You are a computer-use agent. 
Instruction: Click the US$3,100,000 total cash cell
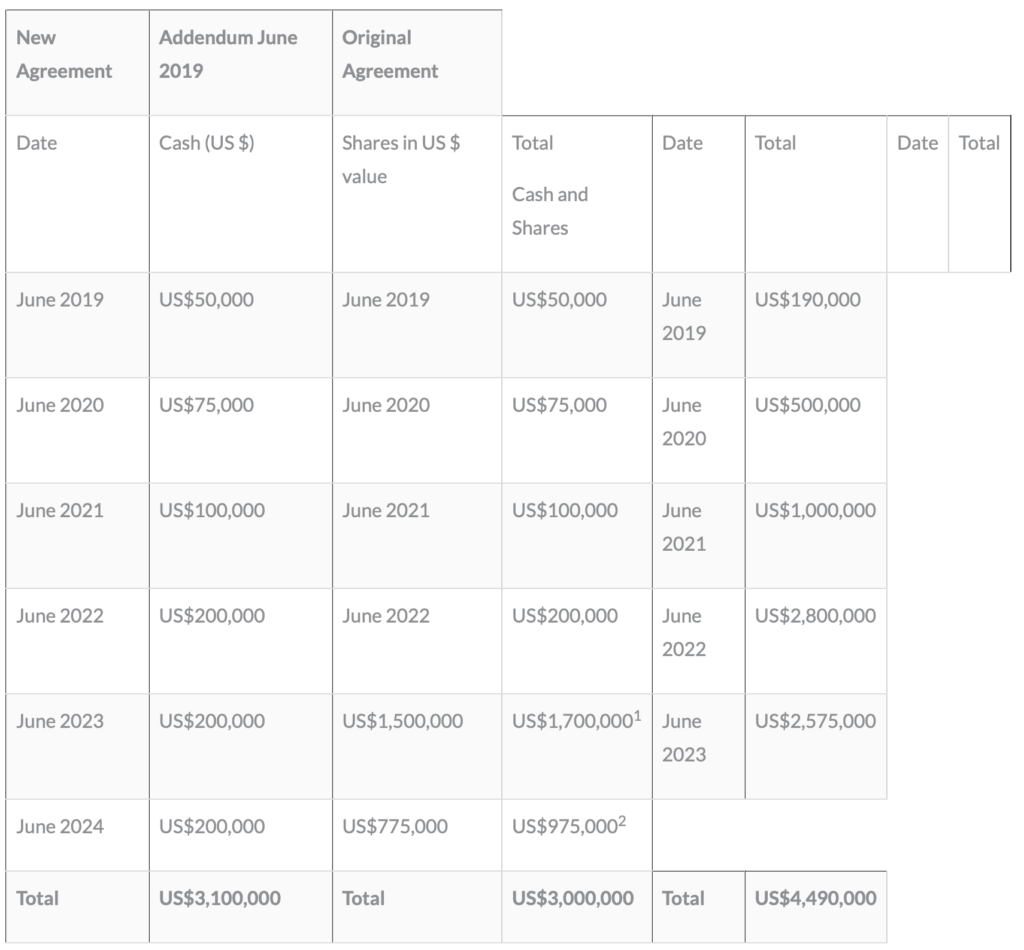click(x=220, y=898)
